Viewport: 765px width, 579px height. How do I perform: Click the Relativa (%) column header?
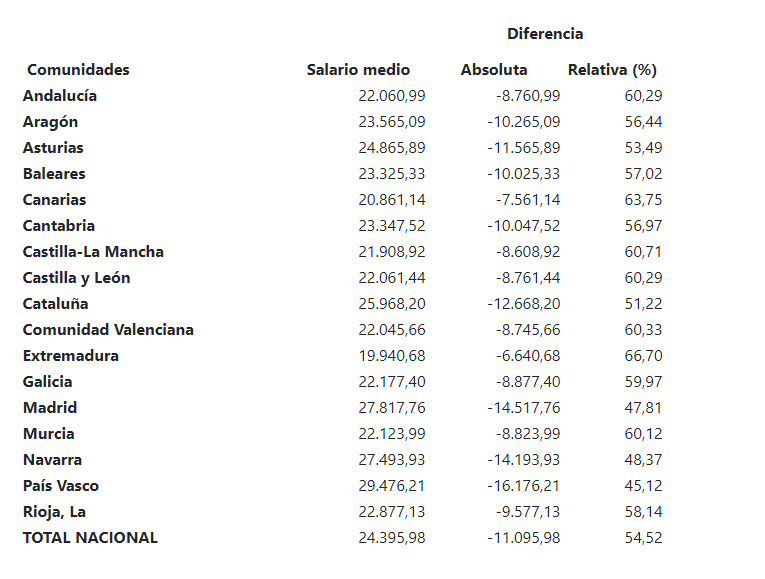click(612, 70)
